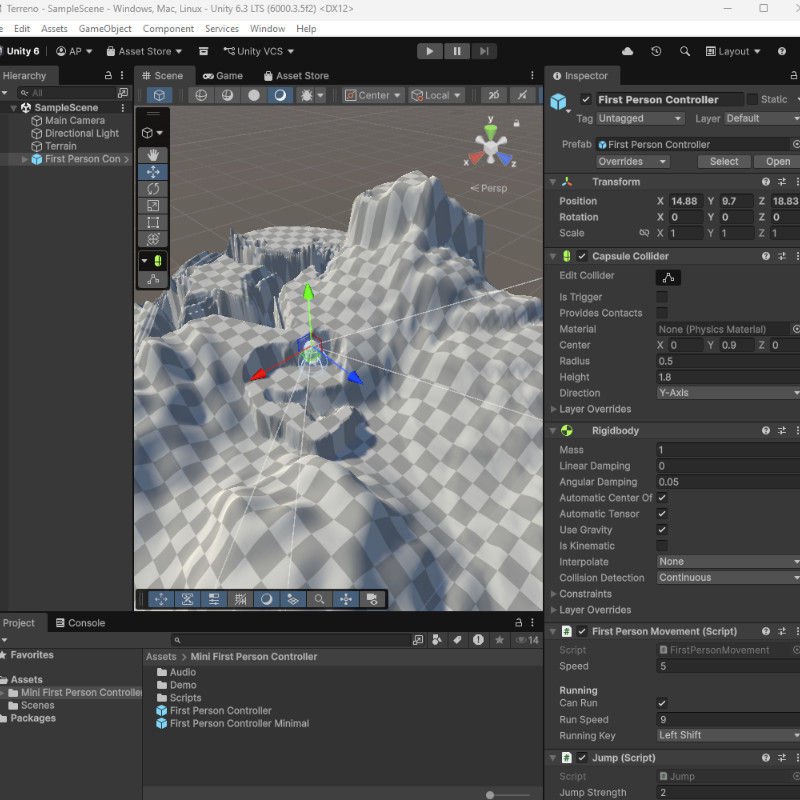Click the prefab Open button
The width and height of the screenshot is (800, 800).
tap(778, 162)
